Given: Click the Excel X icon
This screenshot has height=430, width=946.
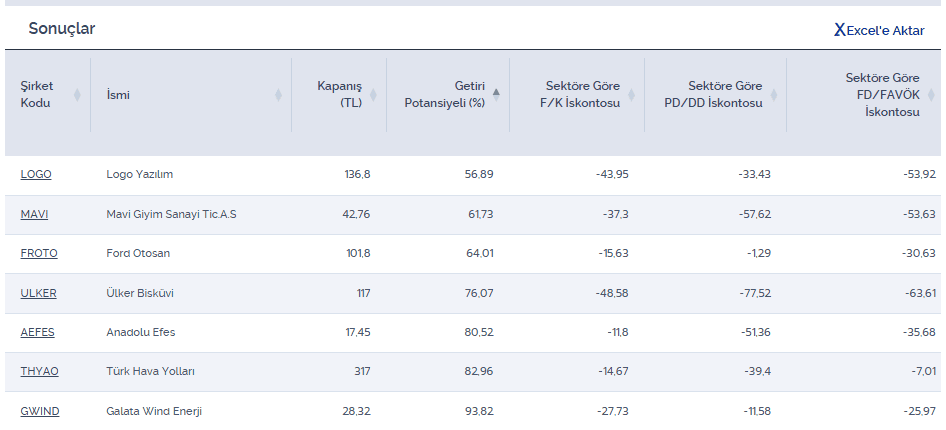Looking at the screenshot, I should pos(839,30).
